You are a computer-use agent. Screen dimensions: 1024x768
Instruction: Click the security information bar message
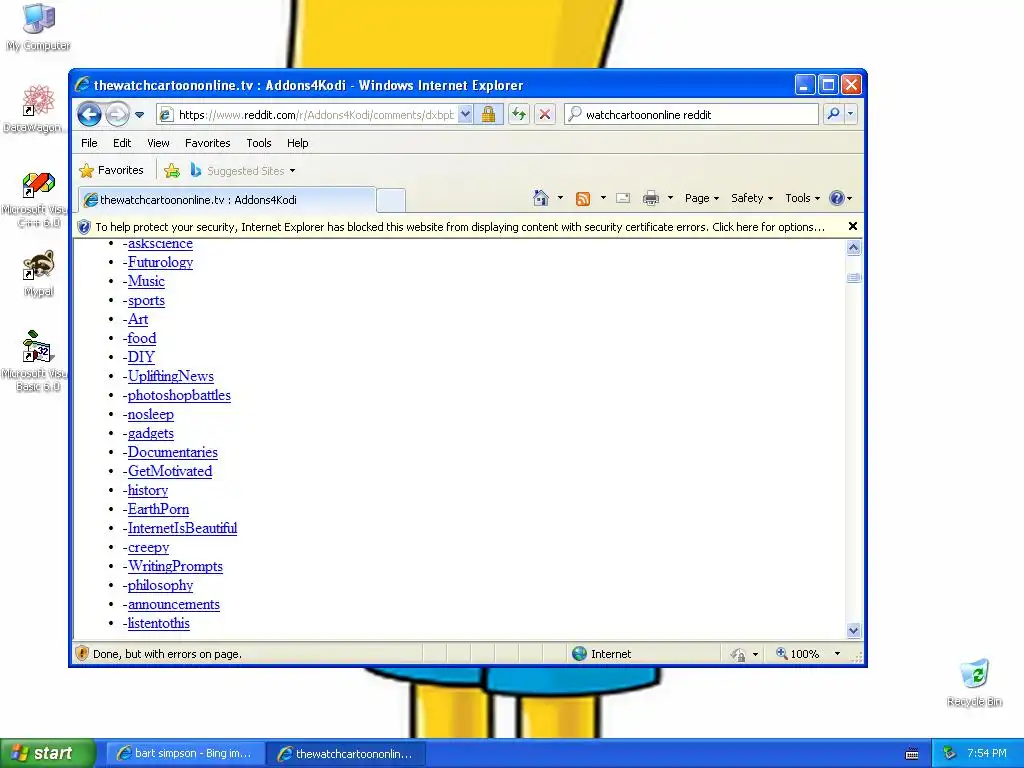[460, 227]
